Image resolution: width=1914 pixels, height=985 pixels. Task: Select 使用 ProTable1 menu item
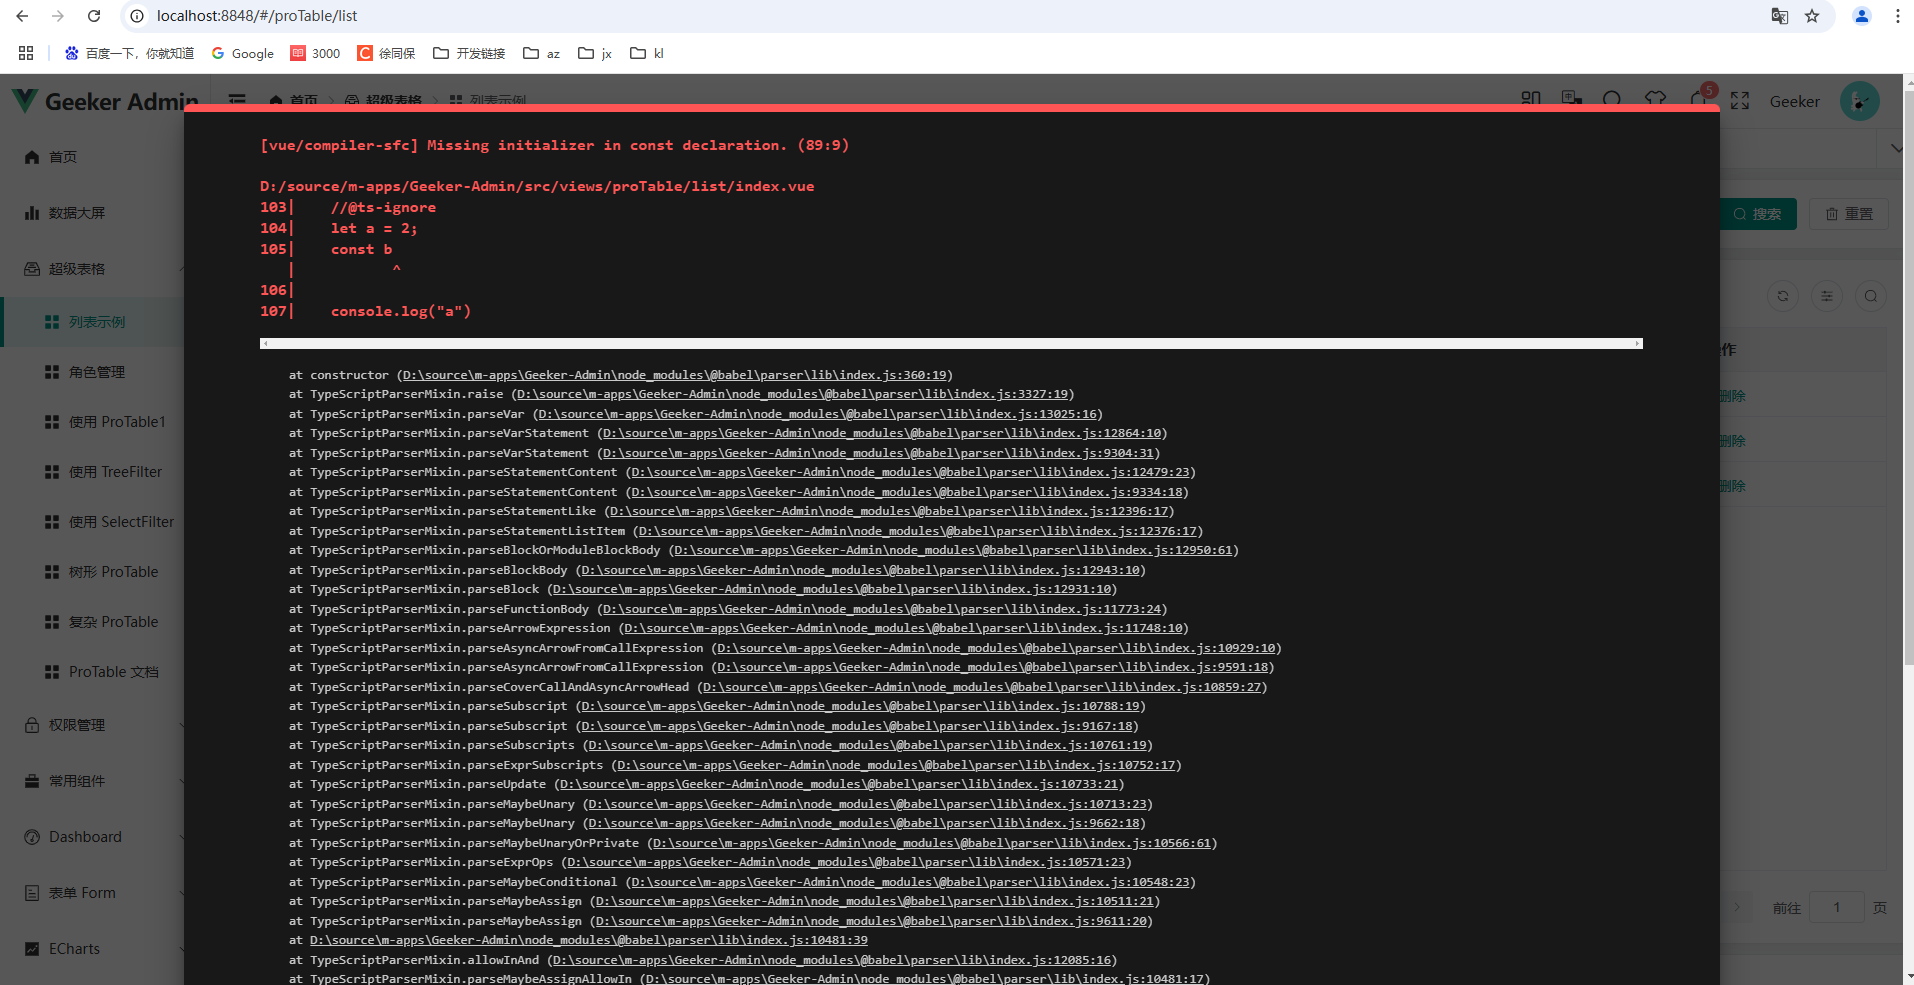click(92, 422)
